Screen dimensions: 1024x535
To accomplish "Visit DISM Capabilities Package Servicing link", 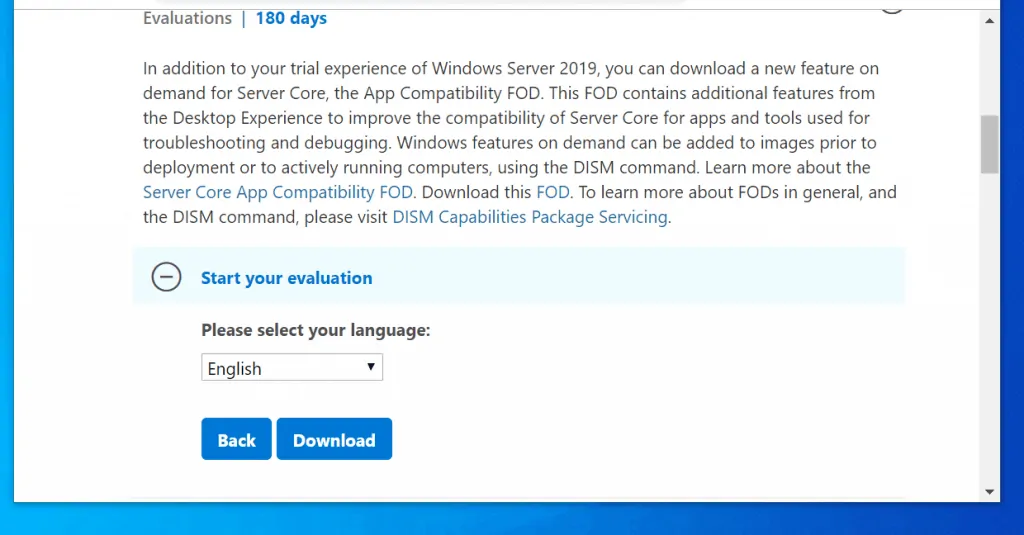I will point(529,217).
